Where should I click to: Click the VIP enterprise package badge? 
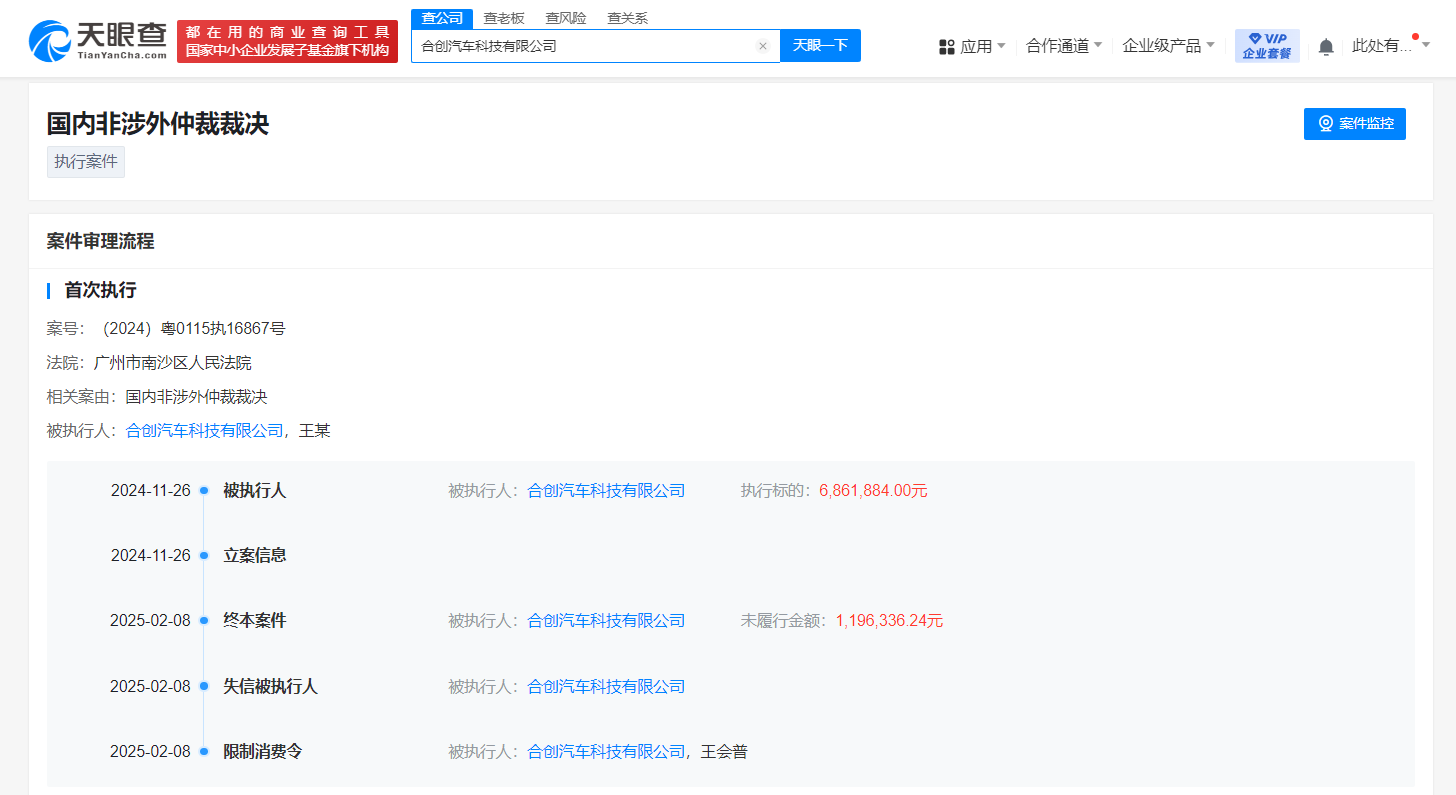click(x=1267, y=46)
